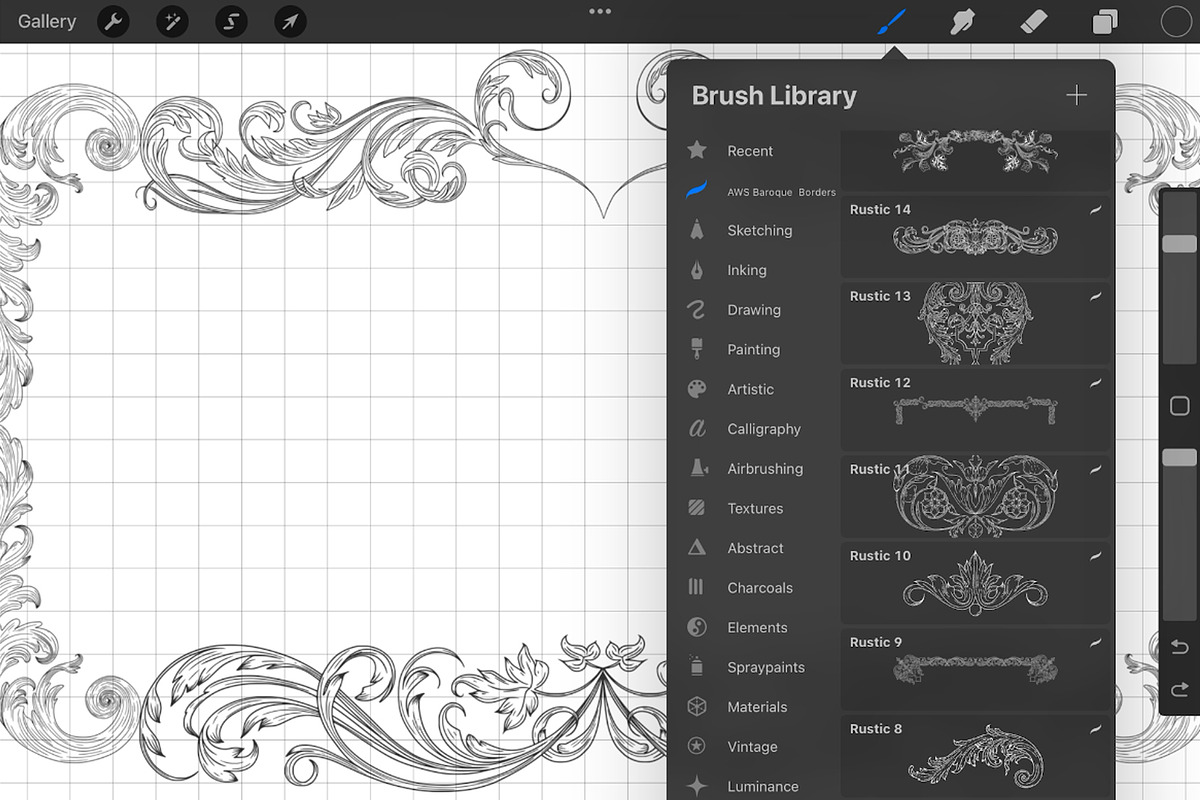Open the Calligraphy brush set

(x=763, y=429)
